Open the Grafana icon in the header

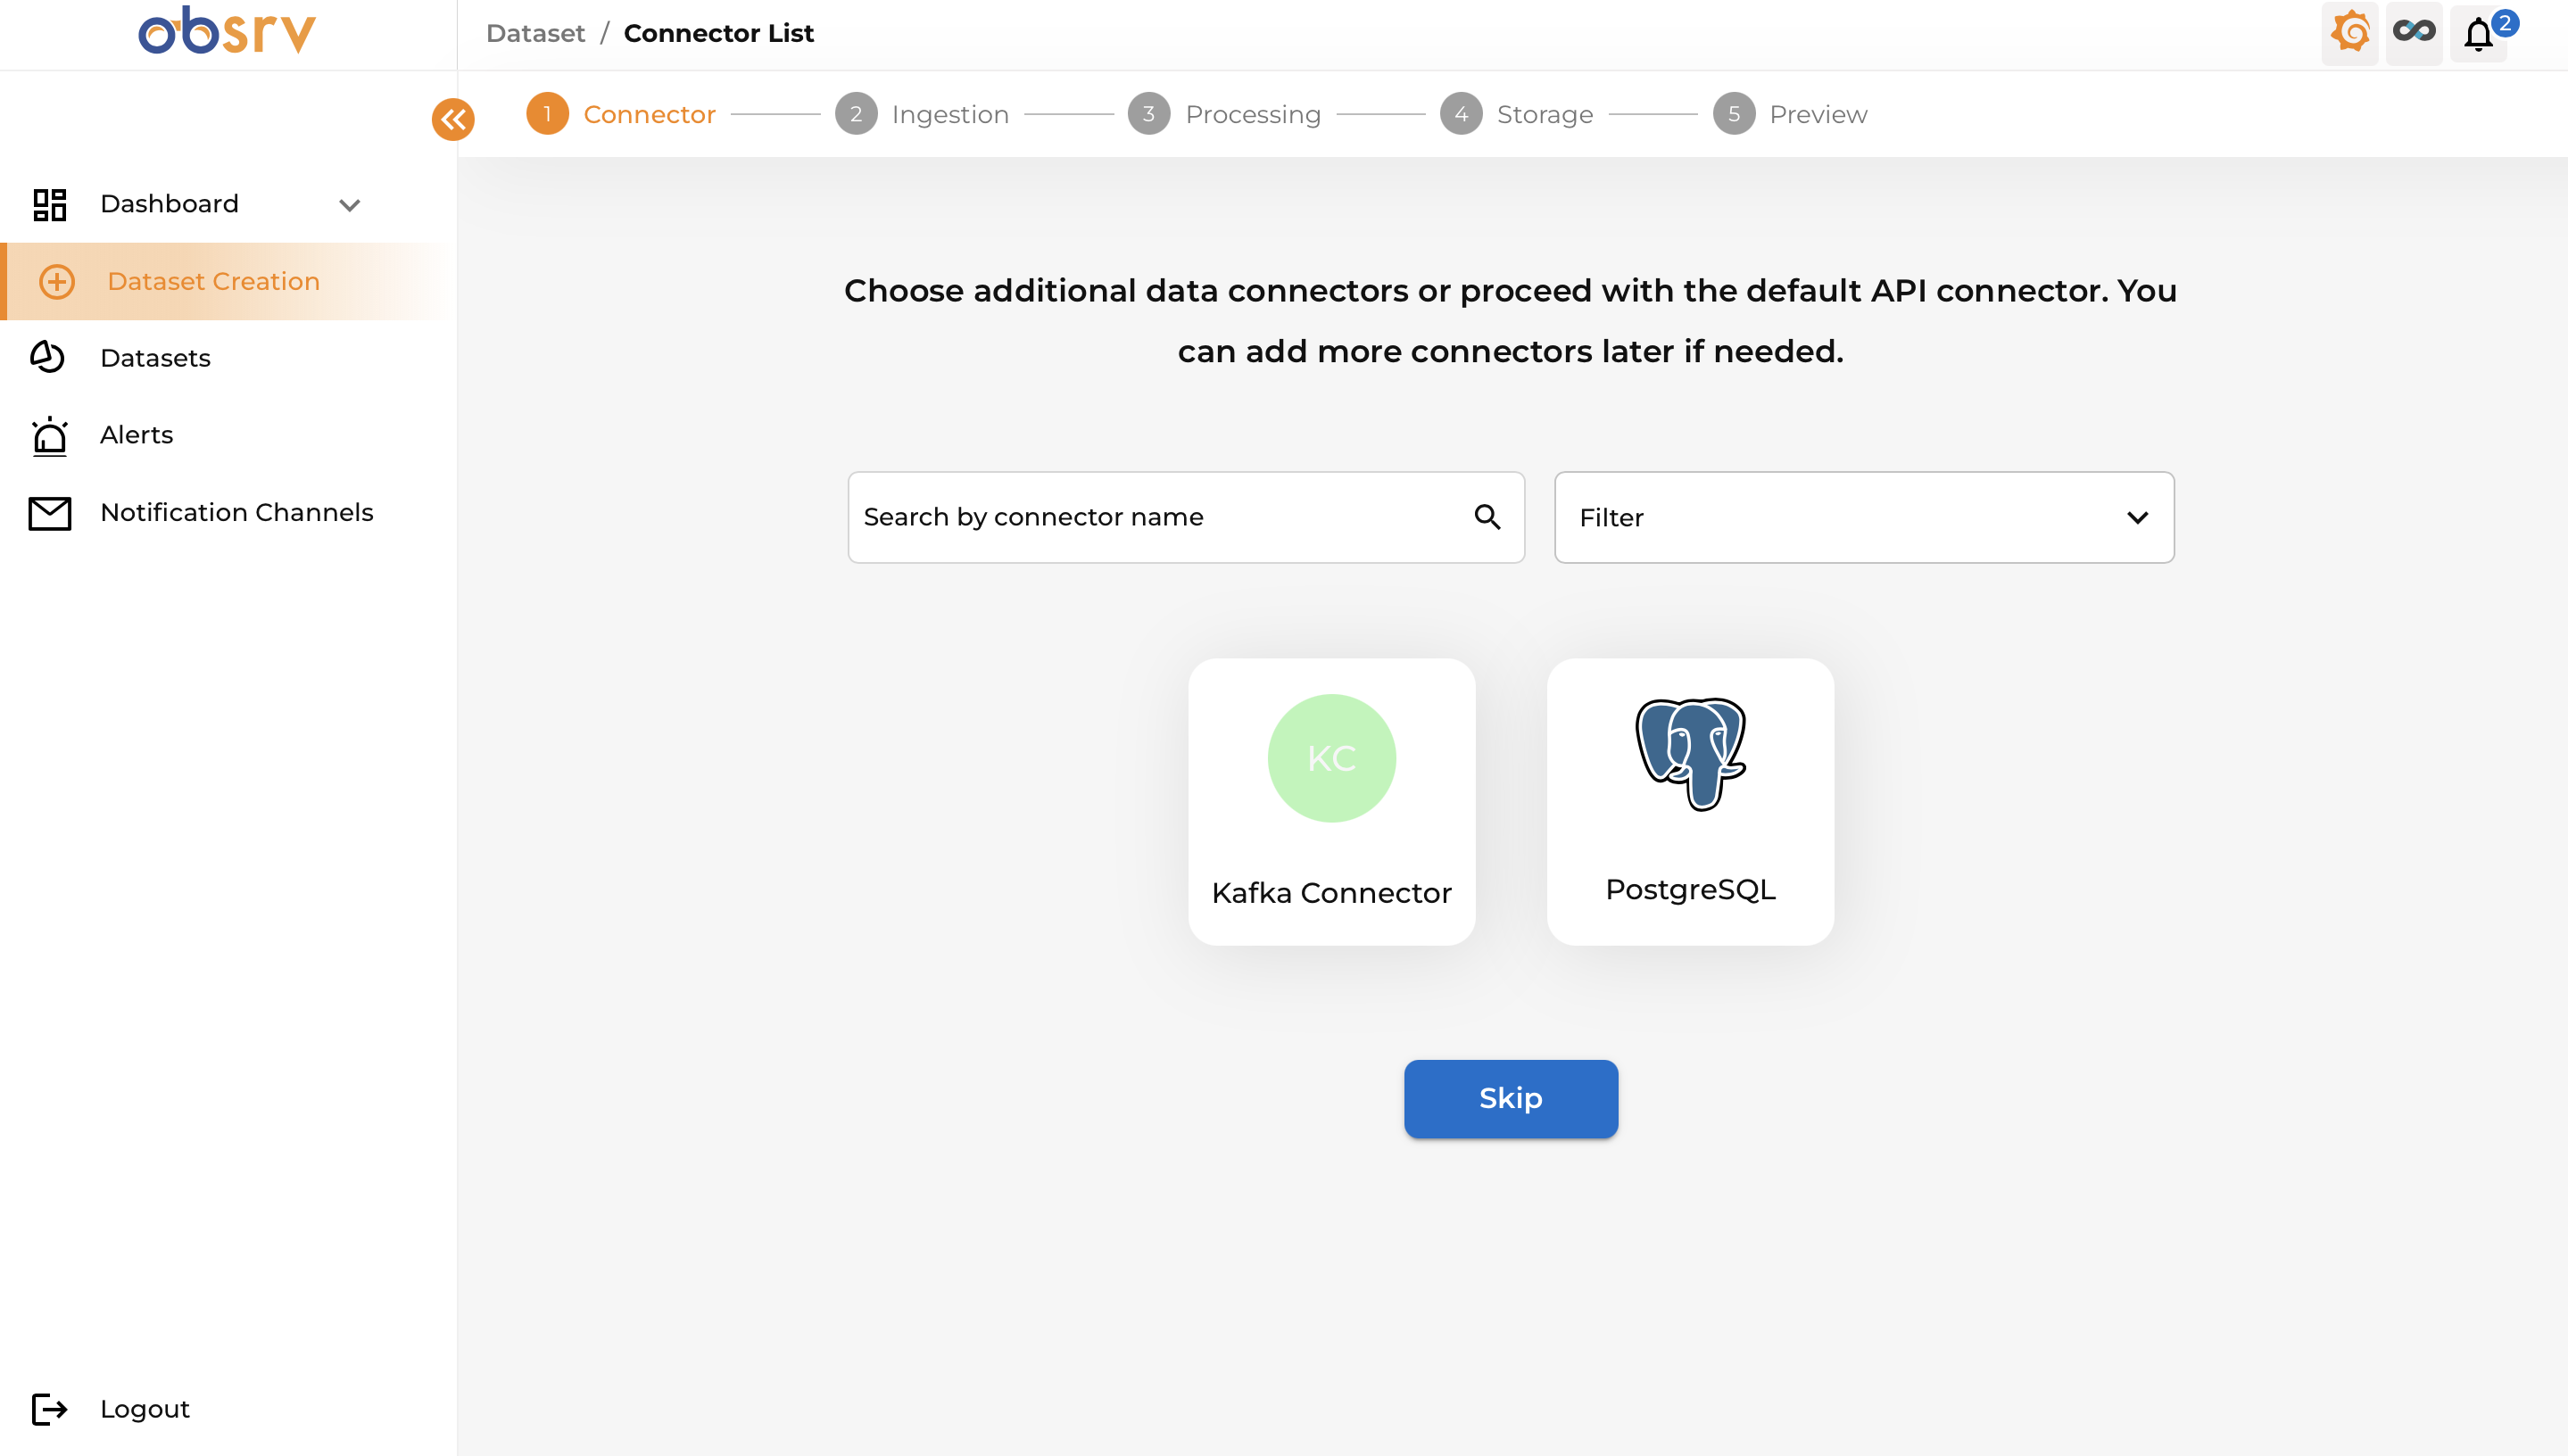[x=2349, y=33]
